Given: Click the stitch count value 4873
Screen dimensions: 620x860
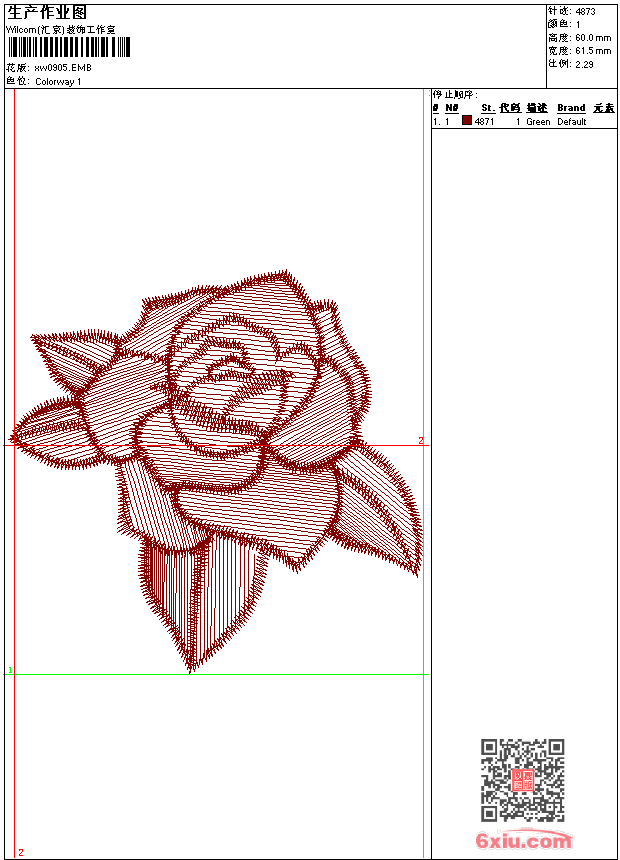Looking at the screenshot, I should point(585,12).
